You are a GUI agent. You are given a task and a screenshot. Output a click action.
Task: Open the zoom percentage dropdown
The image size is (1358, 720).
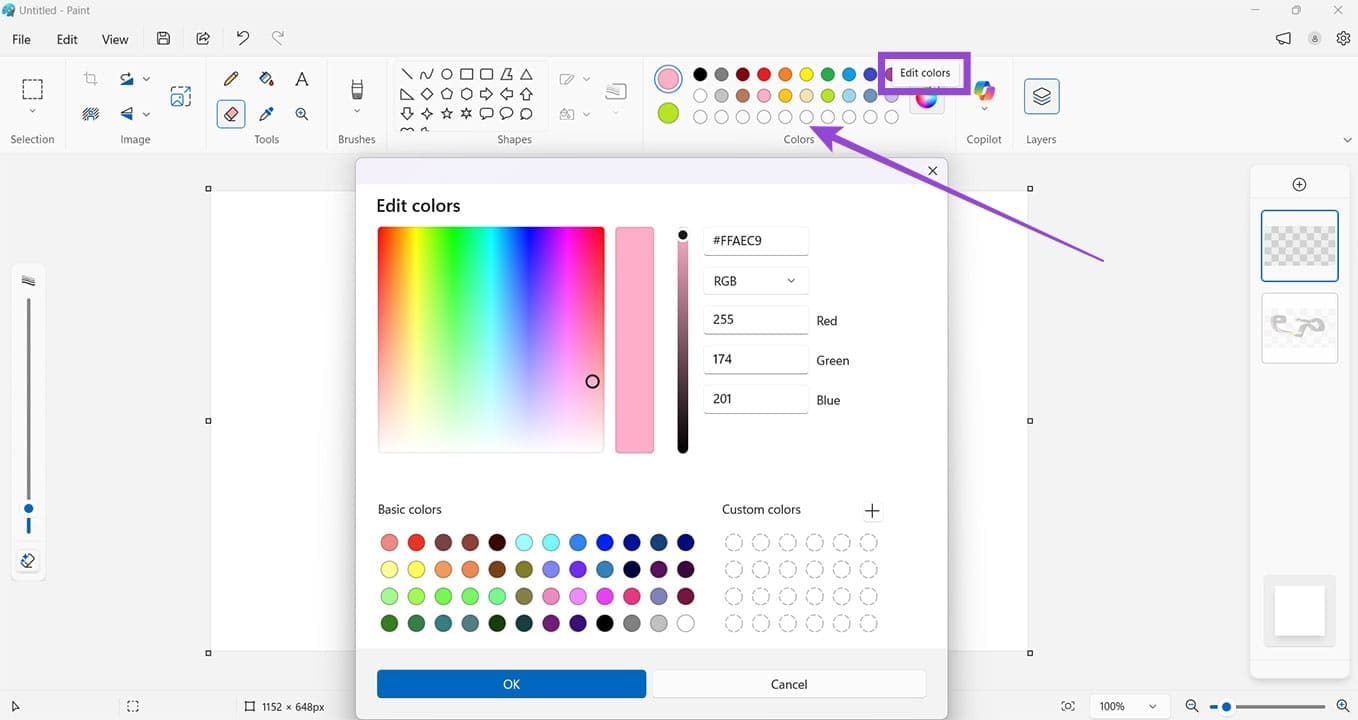[1128, 705]
